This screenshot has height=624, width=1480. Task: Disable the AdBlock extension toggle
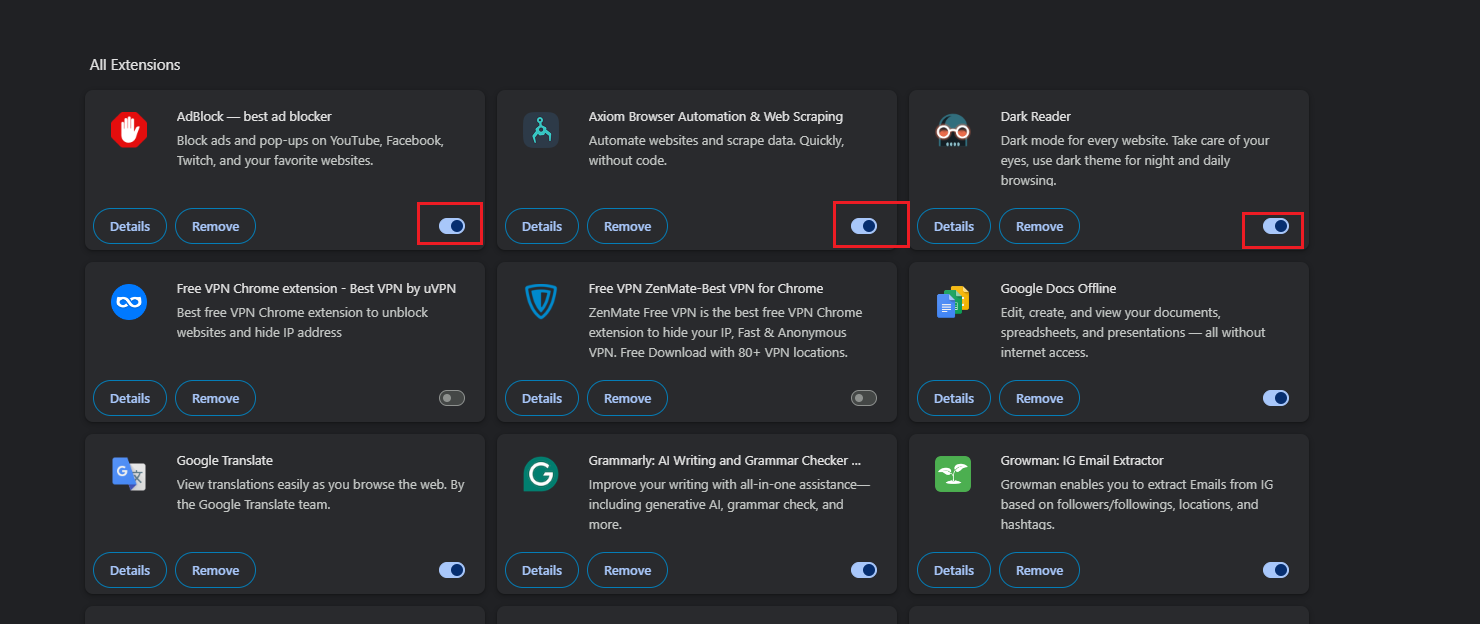point(452,226)
